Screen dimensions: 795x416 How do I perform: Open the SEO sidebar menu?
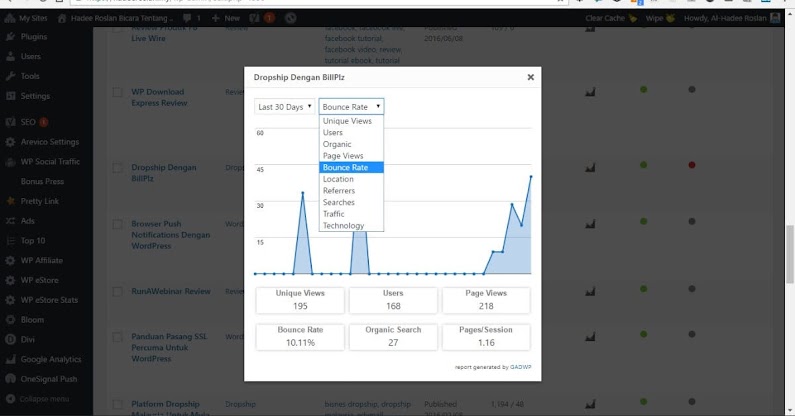[28, 122]
